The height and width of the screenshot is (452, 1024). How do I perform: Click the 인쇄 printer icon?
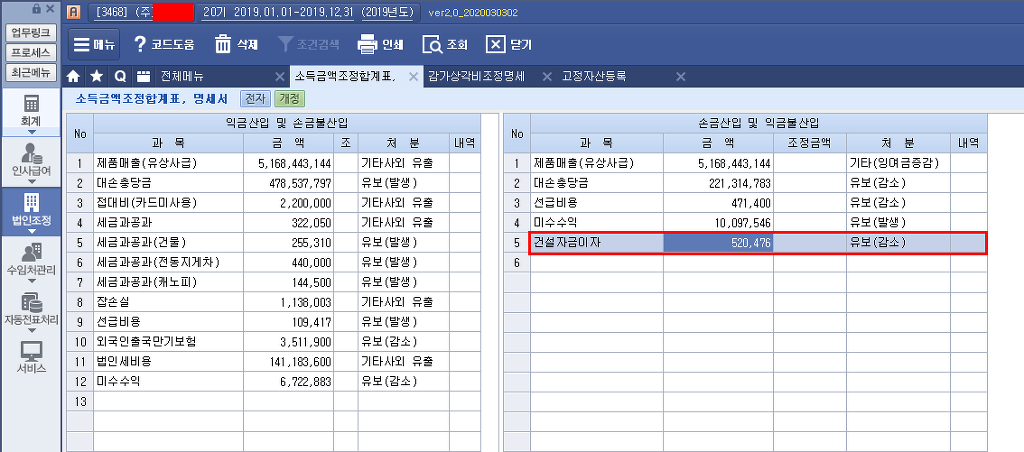[x=367, y=44]
